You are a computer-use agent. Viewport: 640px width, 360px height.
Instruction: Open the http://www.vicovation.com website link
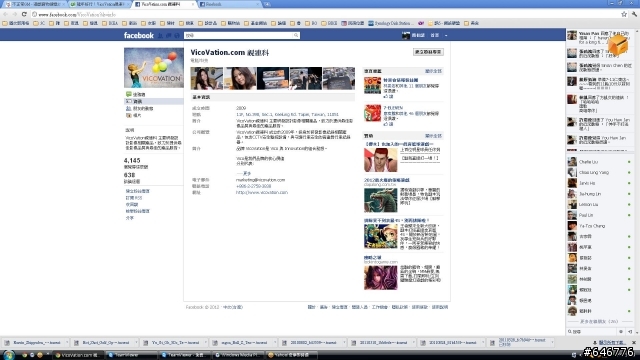coord(262,192)
